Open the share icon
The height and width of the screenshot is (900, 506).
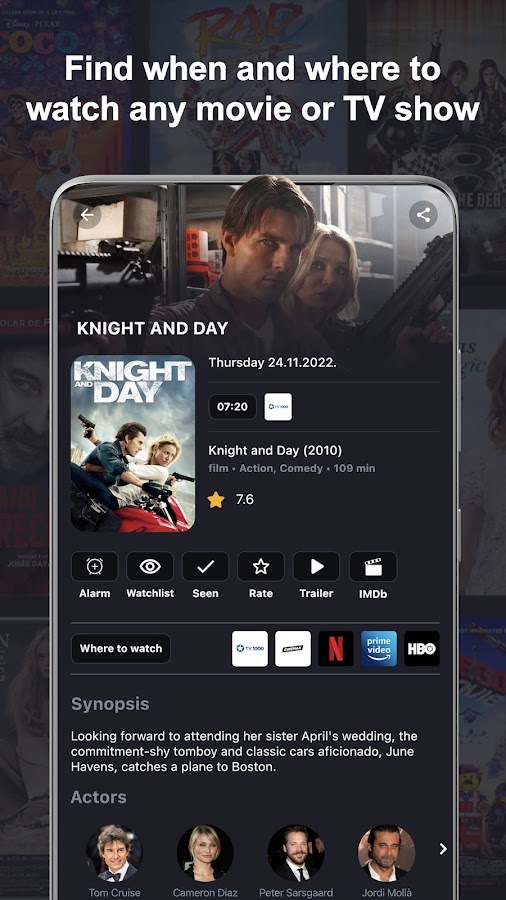(x=423, y=215)
